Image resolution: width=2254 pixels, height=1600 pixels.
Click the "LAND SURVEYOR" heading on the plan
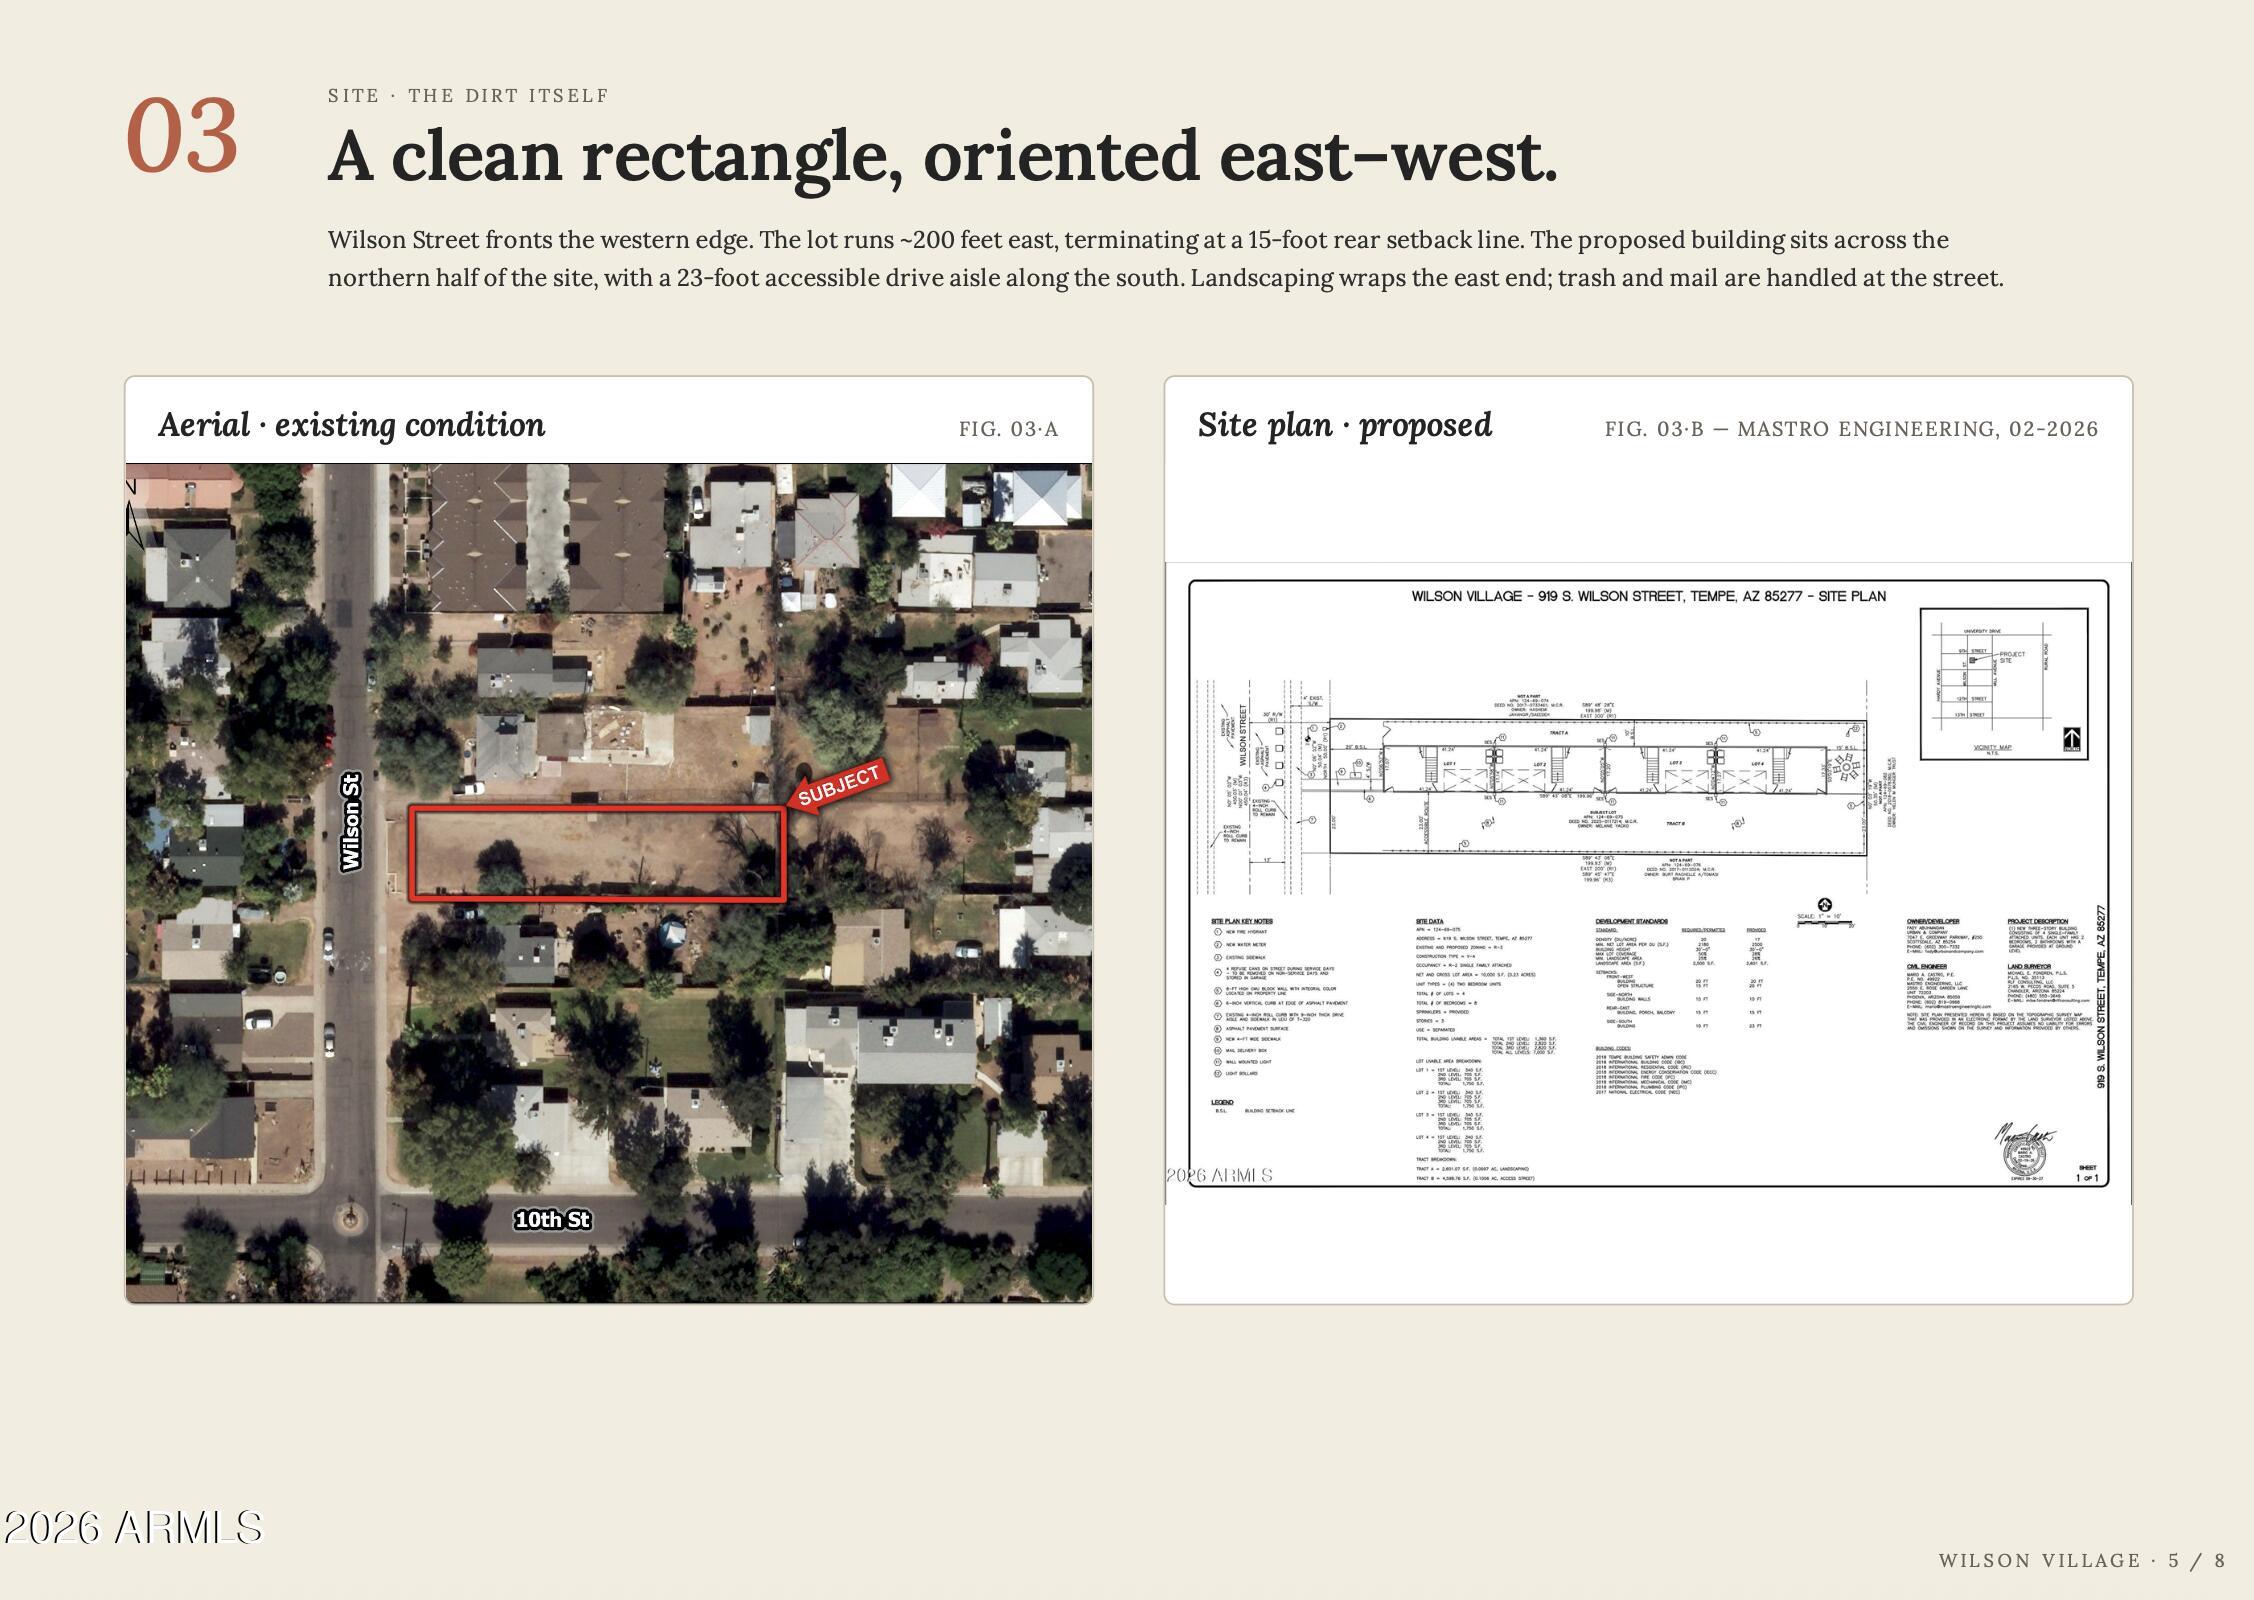[2028, 966]
